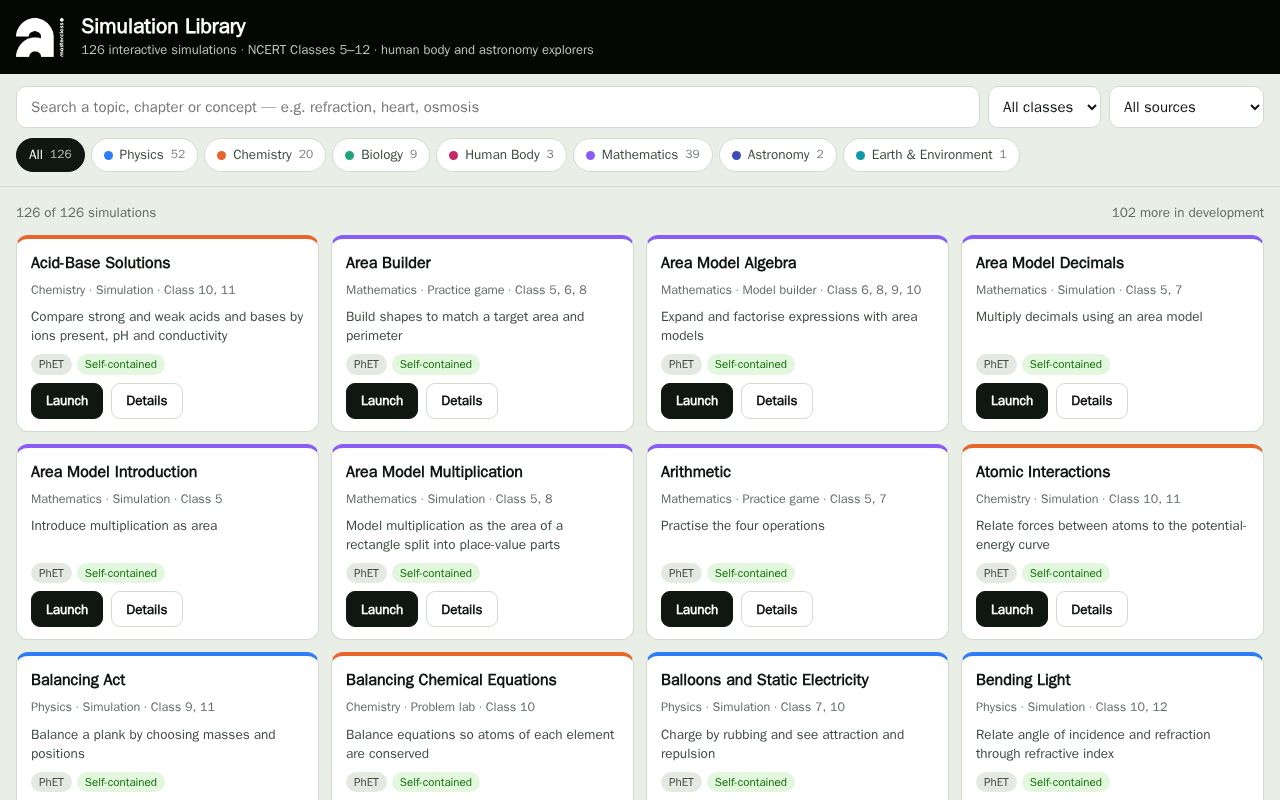Click the '126 of 126 simulations' count
The width and height of the screenshot is (1280, 800).
[86, 213]
